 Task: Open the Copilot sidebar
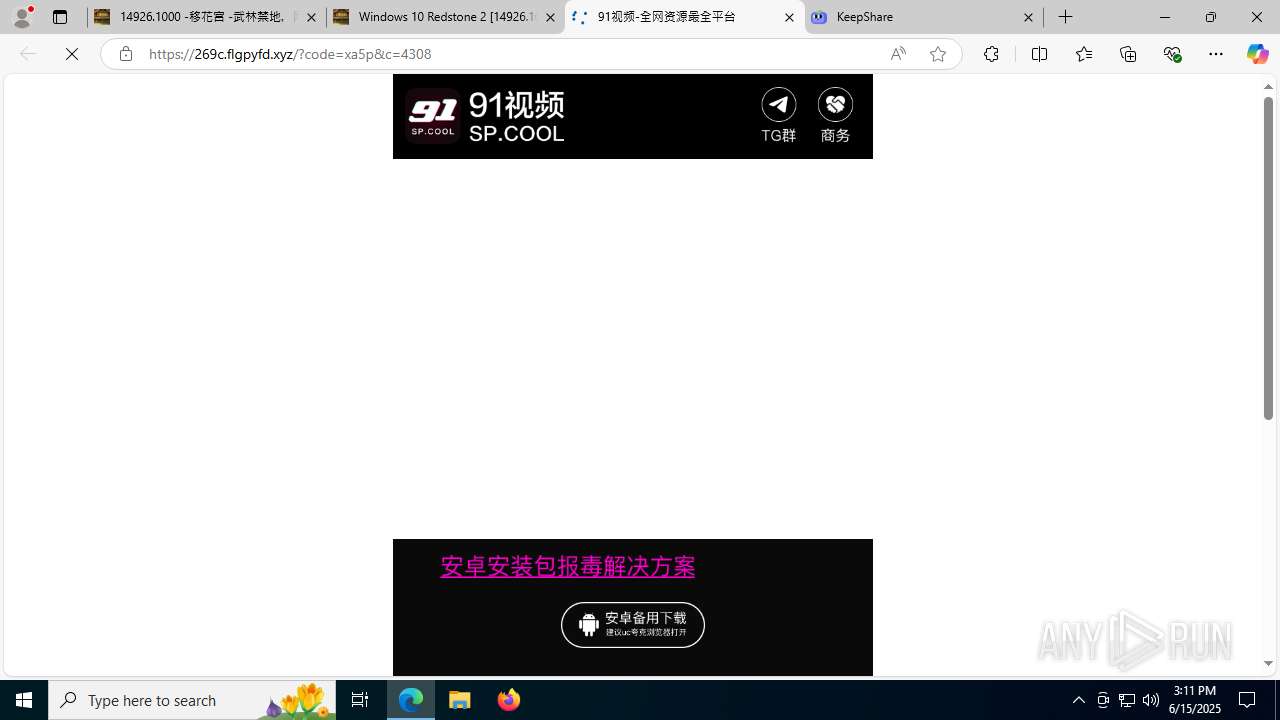(x=1257, y=54)
